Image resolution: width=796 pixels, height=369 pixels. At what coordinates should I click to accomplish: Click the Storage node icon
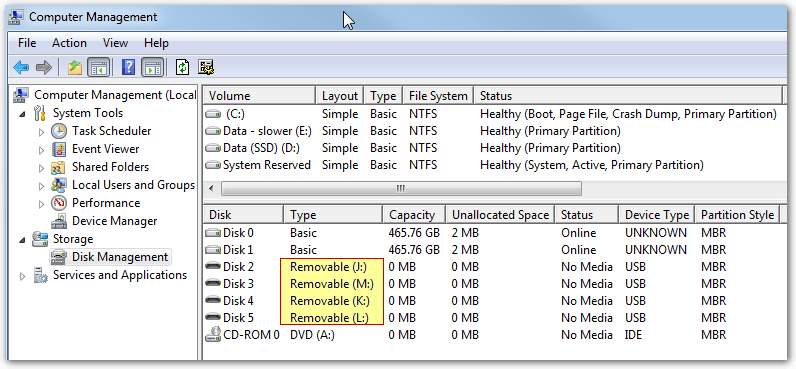point(40,239)
